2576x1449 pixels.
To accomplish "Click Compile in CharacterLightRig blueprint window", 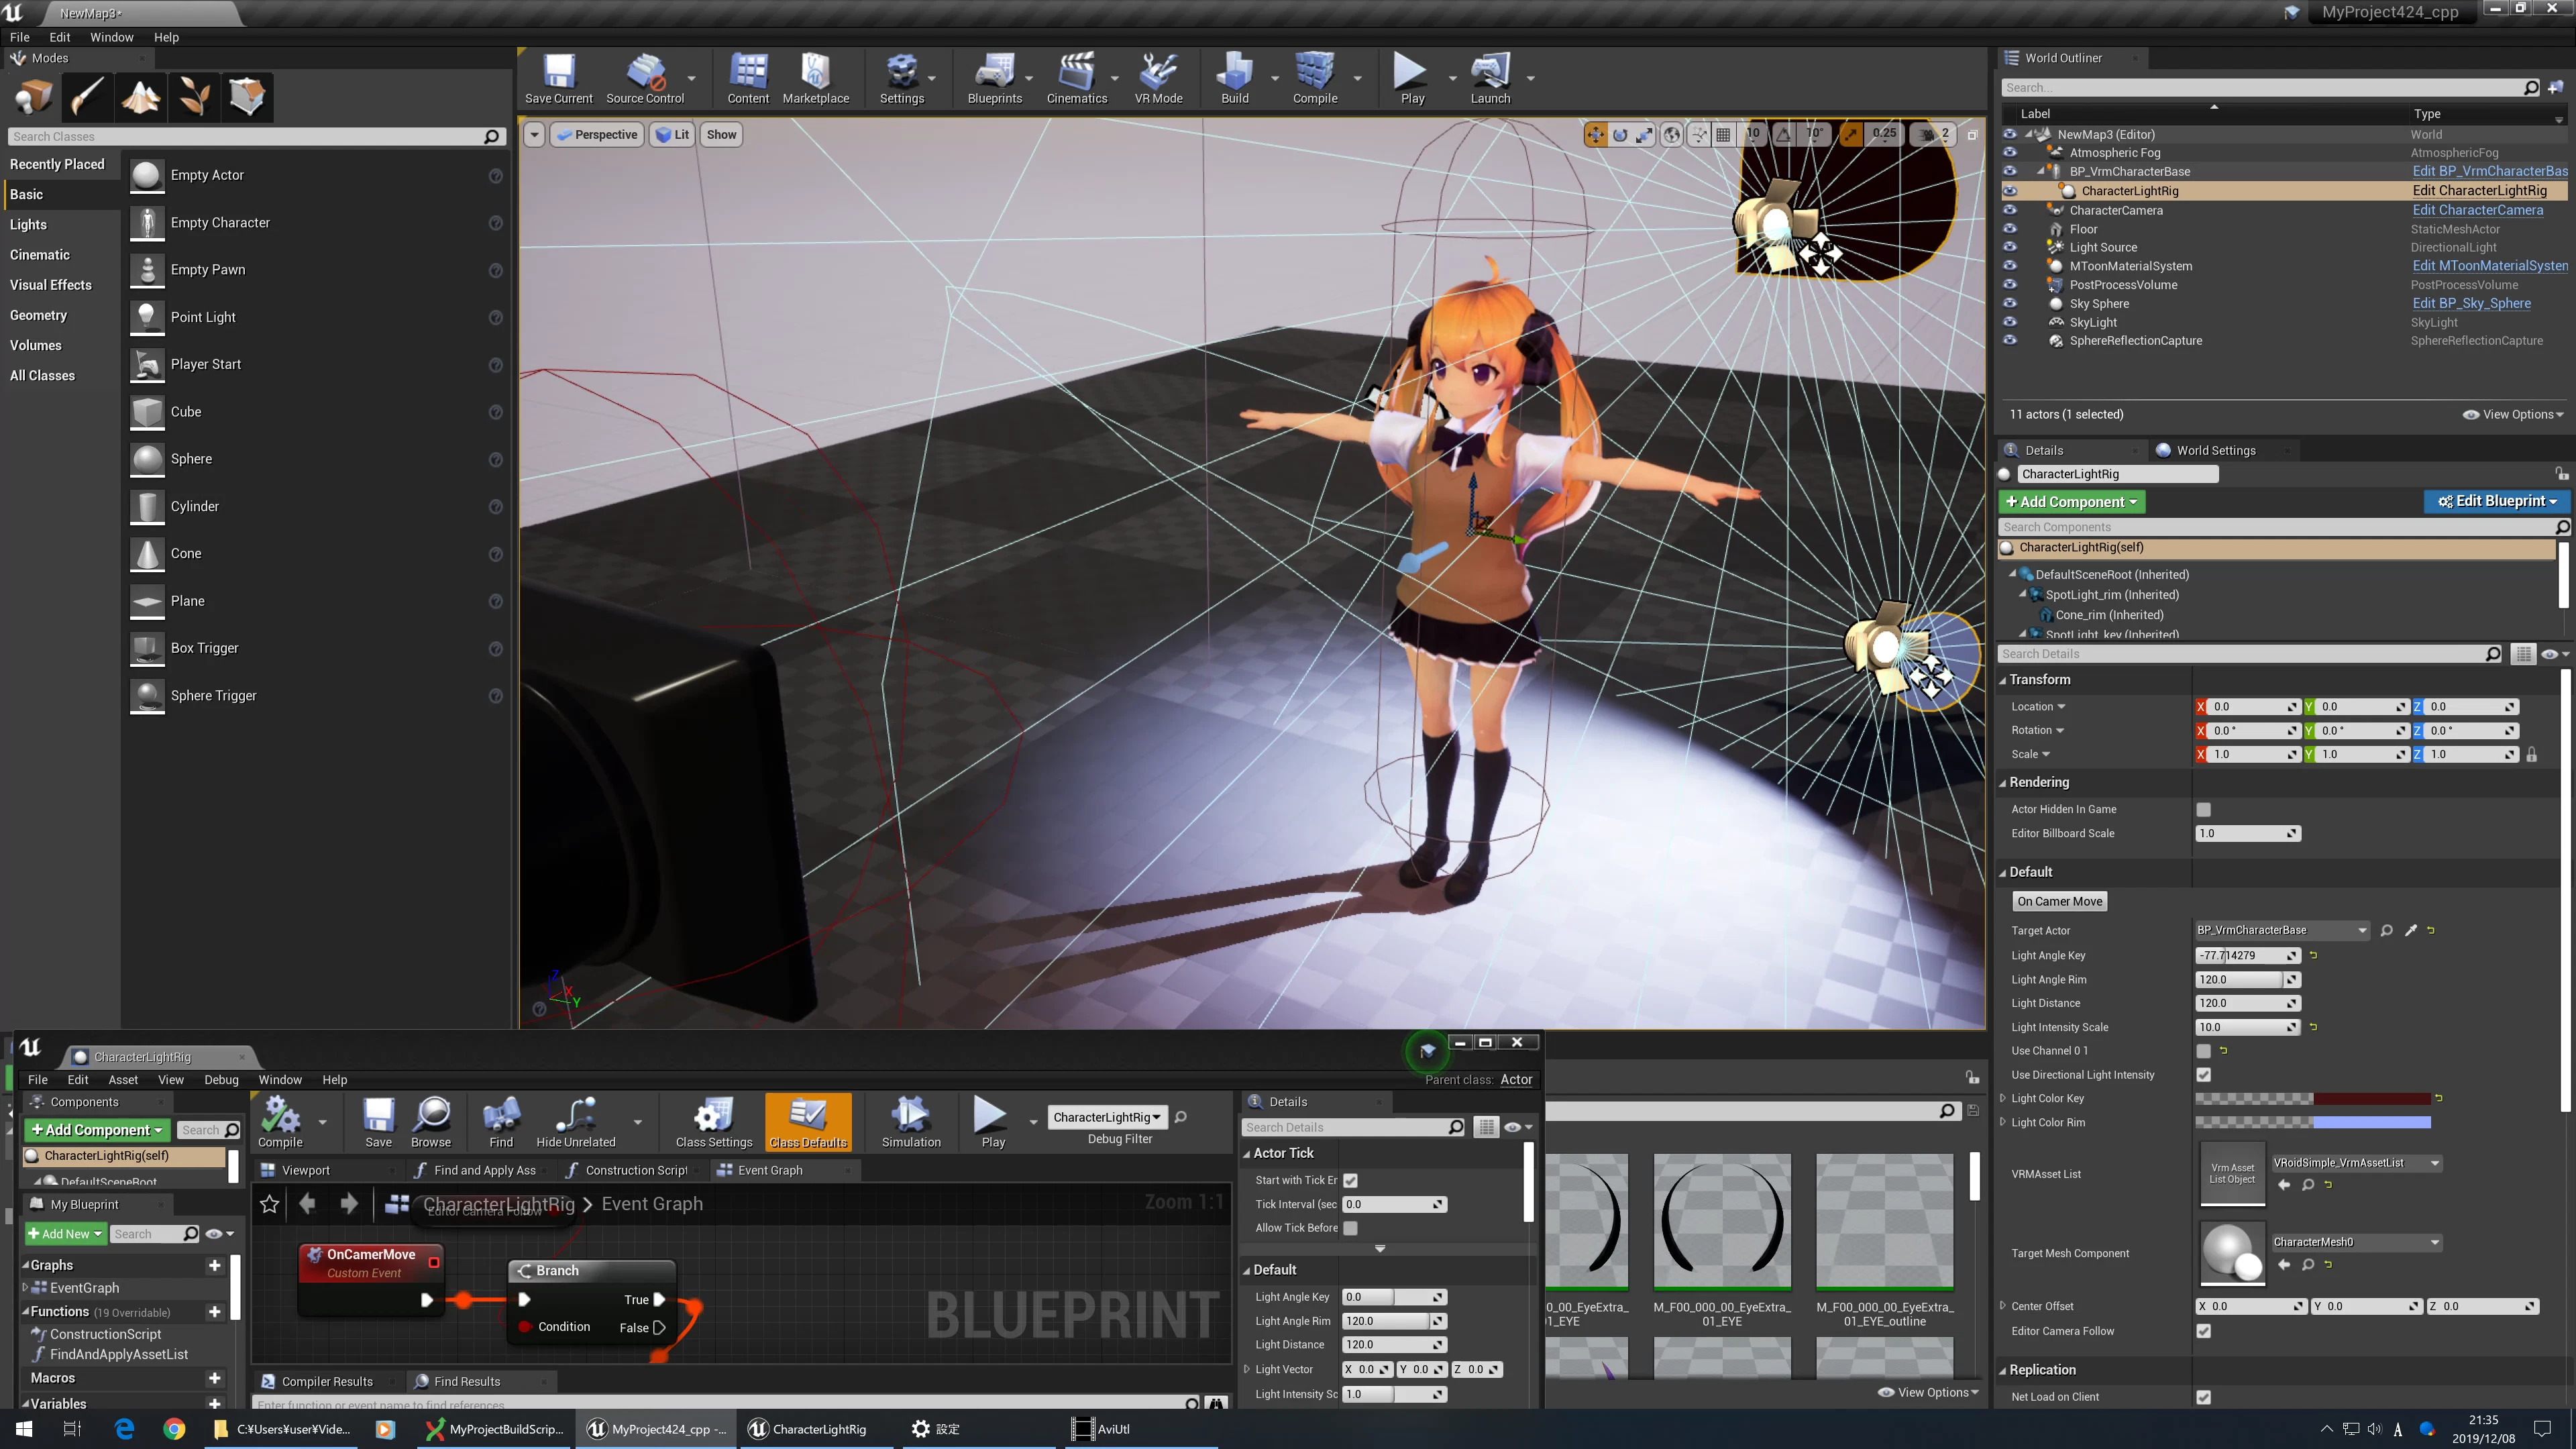I will pos(280,1122).
